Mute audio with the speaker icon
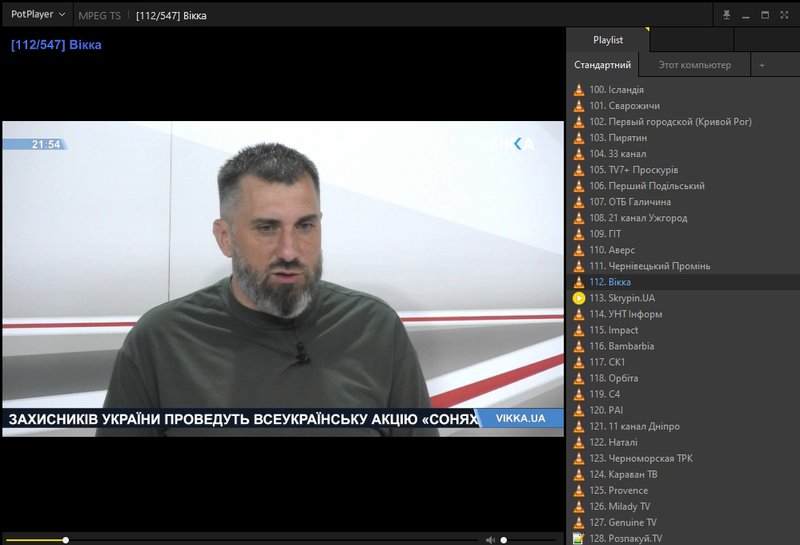The width and height of the screenshot is (800, 545). pyautogui.click(x=490, y=540)
